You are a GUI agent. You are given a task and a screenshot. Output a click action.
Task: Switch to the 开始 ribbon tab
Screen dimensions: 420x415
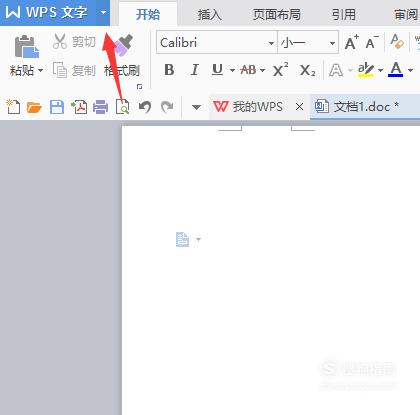pos(148,14)
